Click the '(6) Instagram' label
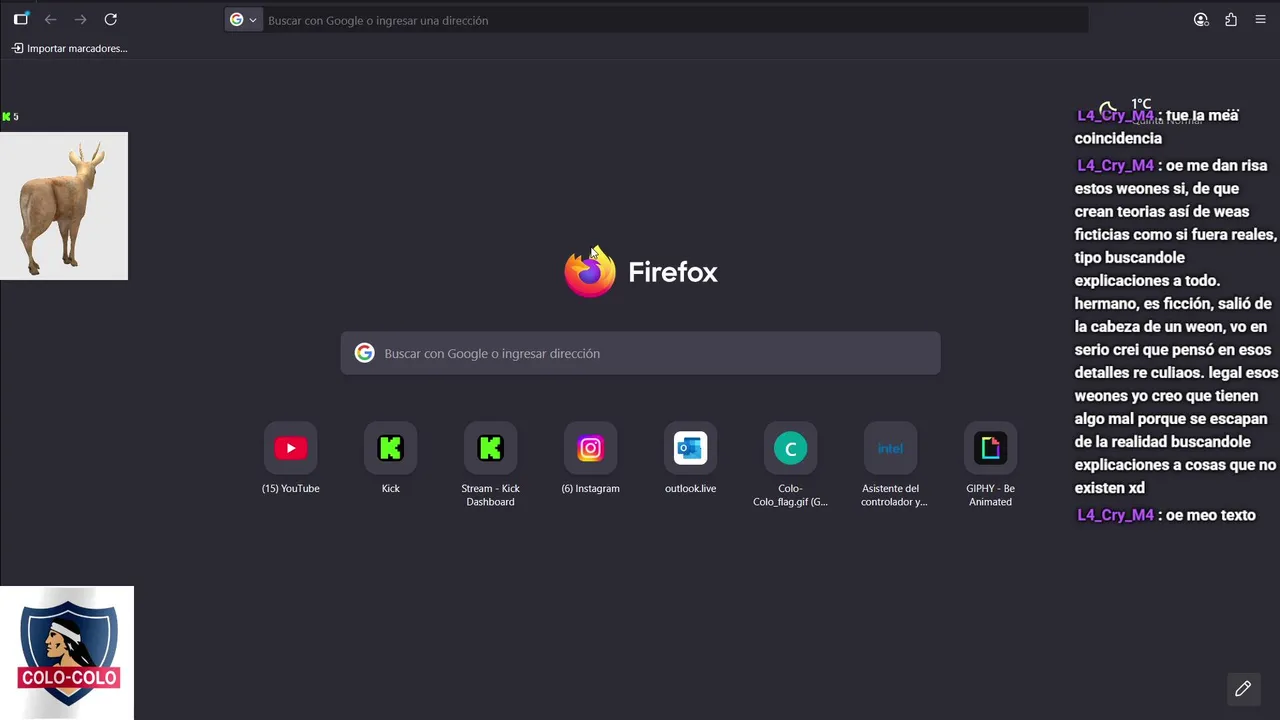The height and width of the screenshot is (720, 1280). tap(591, 489)
